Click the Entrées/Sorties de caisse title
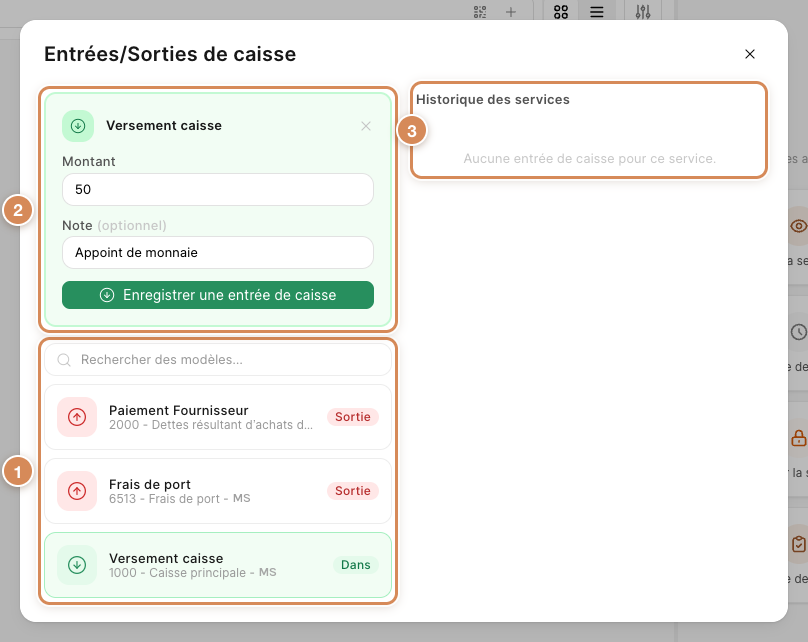Image resolution: width=808 pixels, height=642 pixels. pos(170,54)
